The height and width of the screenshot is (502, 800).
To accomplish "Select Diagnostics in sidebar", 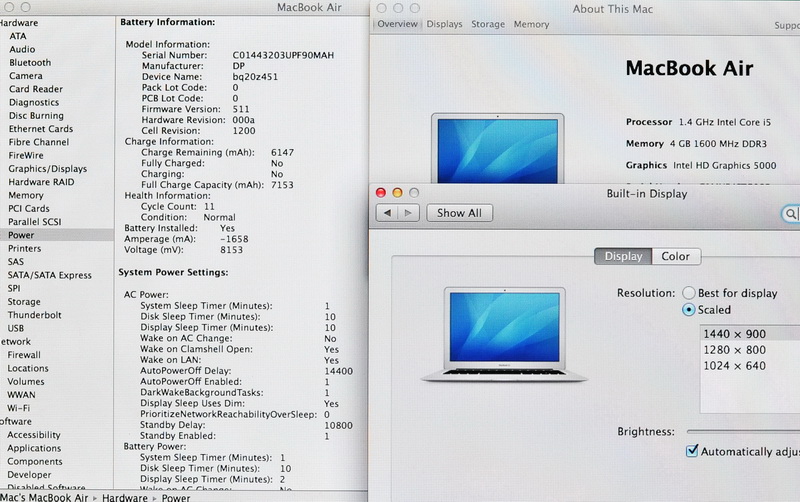I will coord(34,102).
